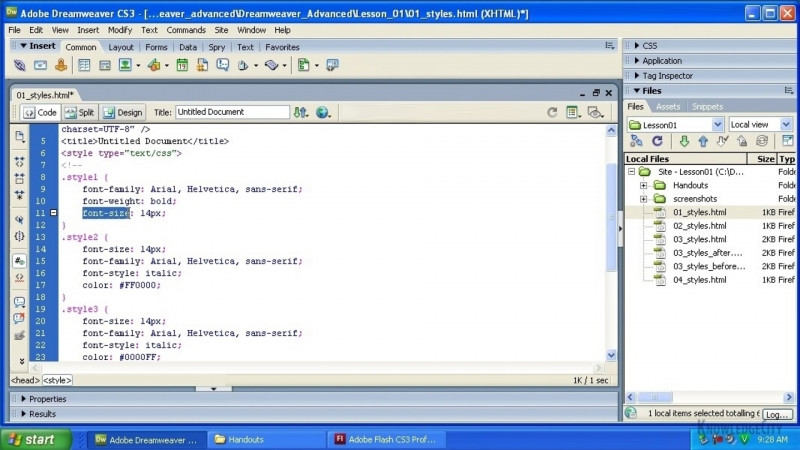
Task: Toggle Highlight Invalid Code
Action: pos(19,278)
